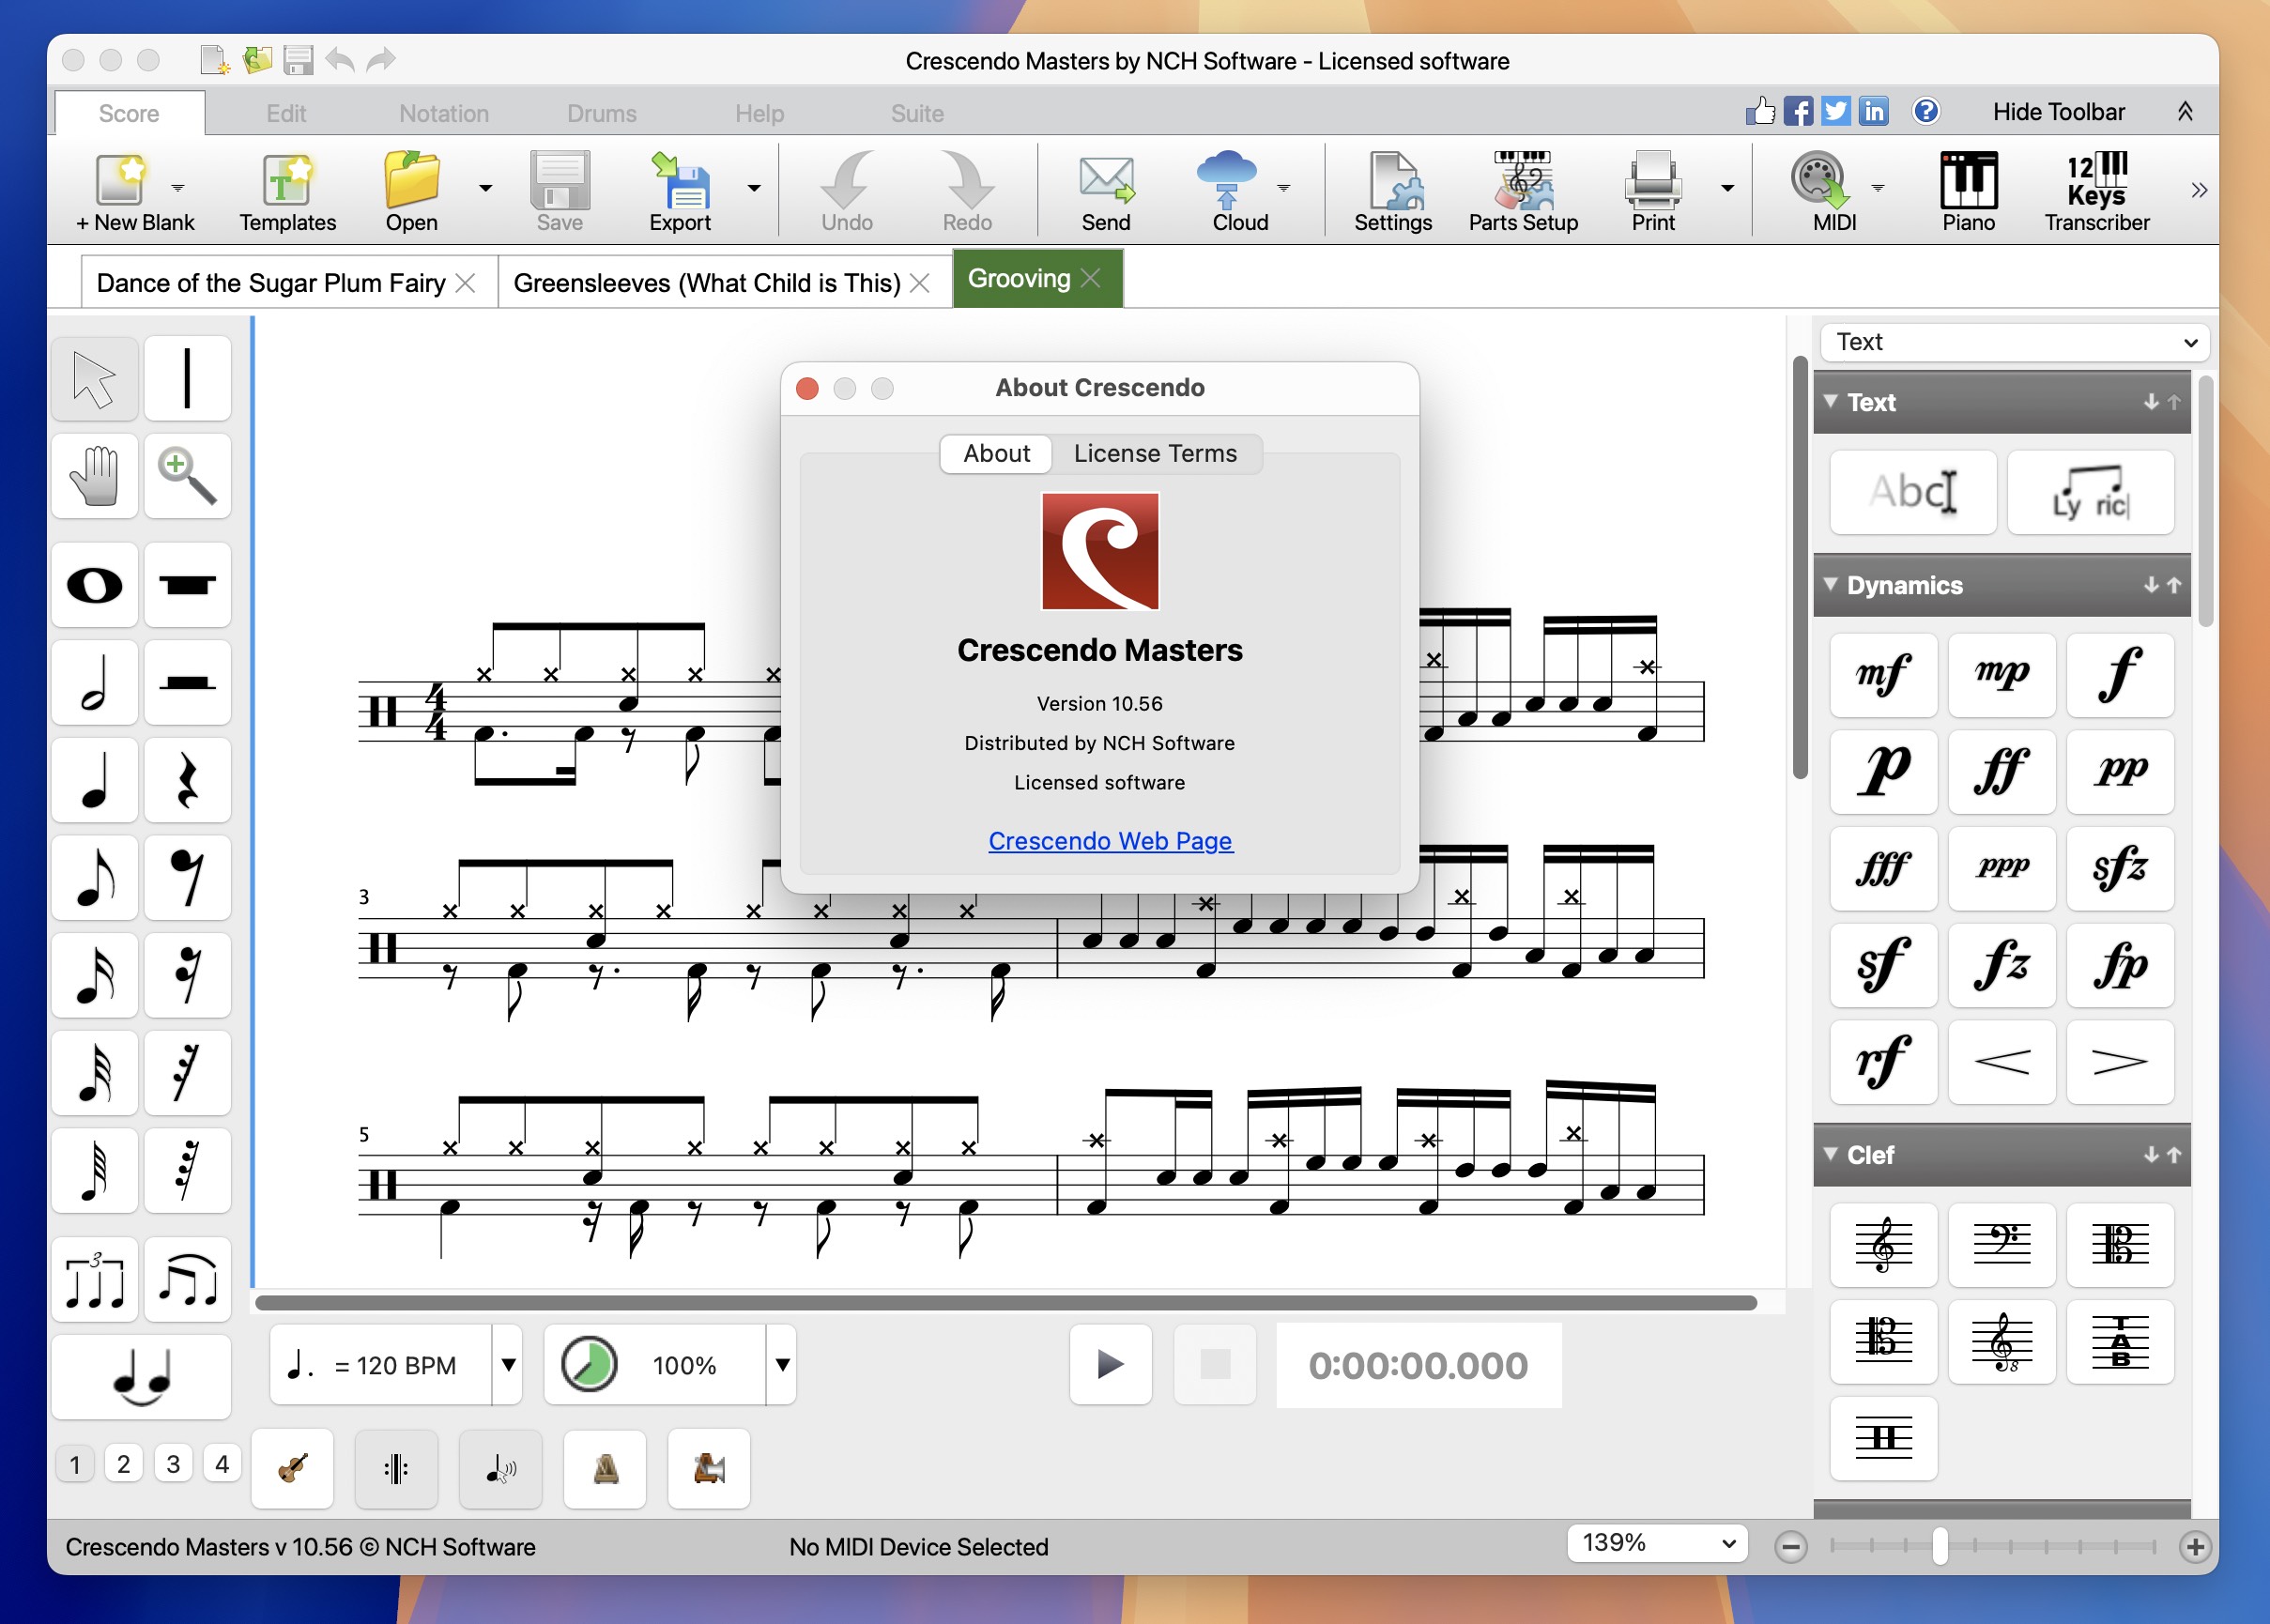Insert bass clef
The height and width of the screenshot is (1624, 2270).
pyautogui.click(x=2001, y=1245)
